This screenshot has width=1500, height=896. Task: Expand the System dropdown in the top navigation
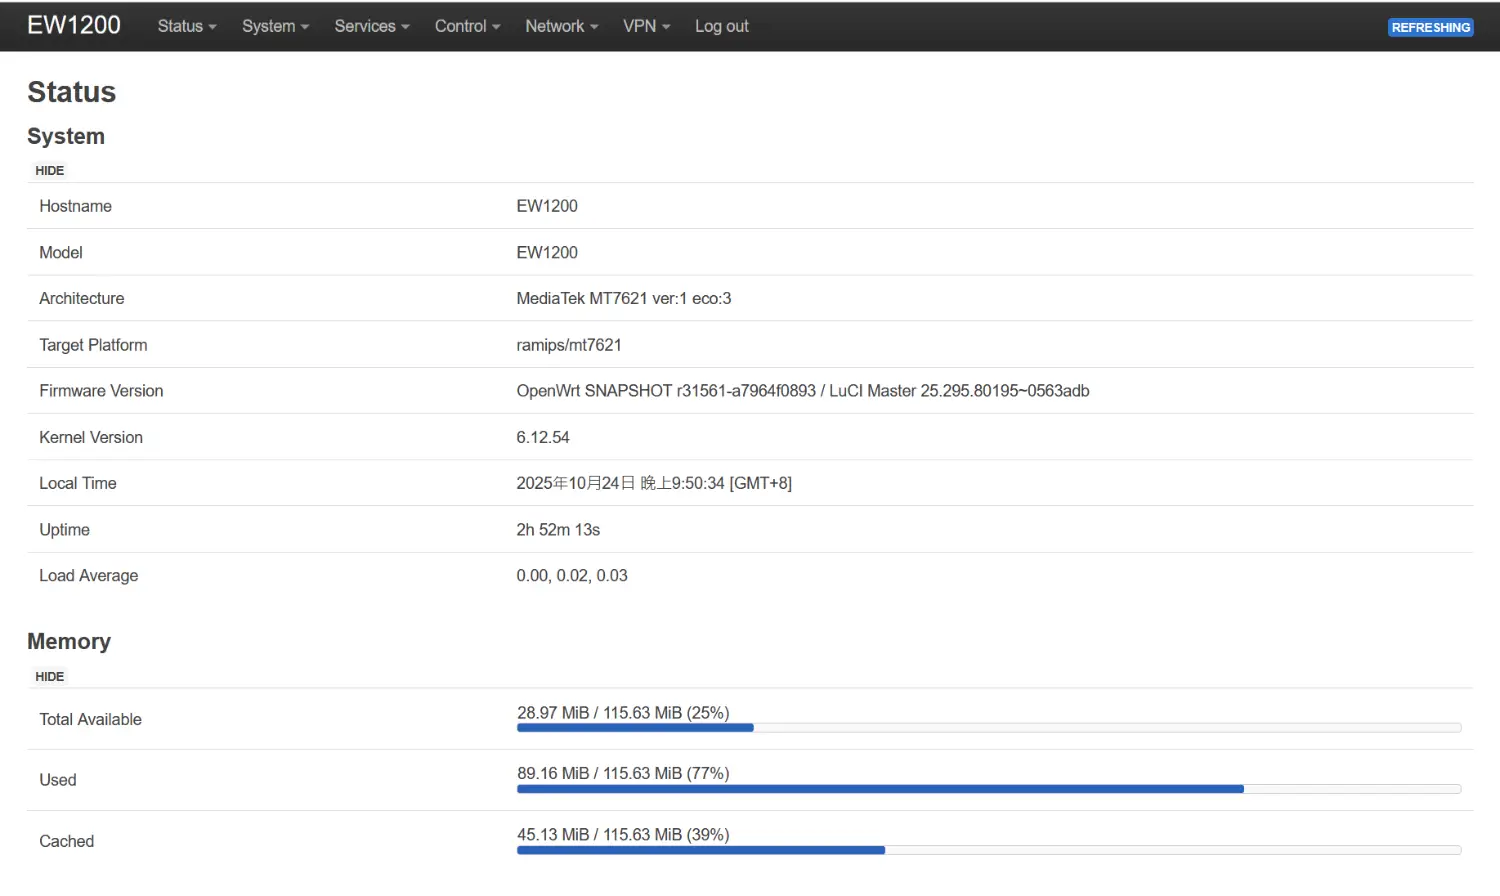(x=275, y=26)
